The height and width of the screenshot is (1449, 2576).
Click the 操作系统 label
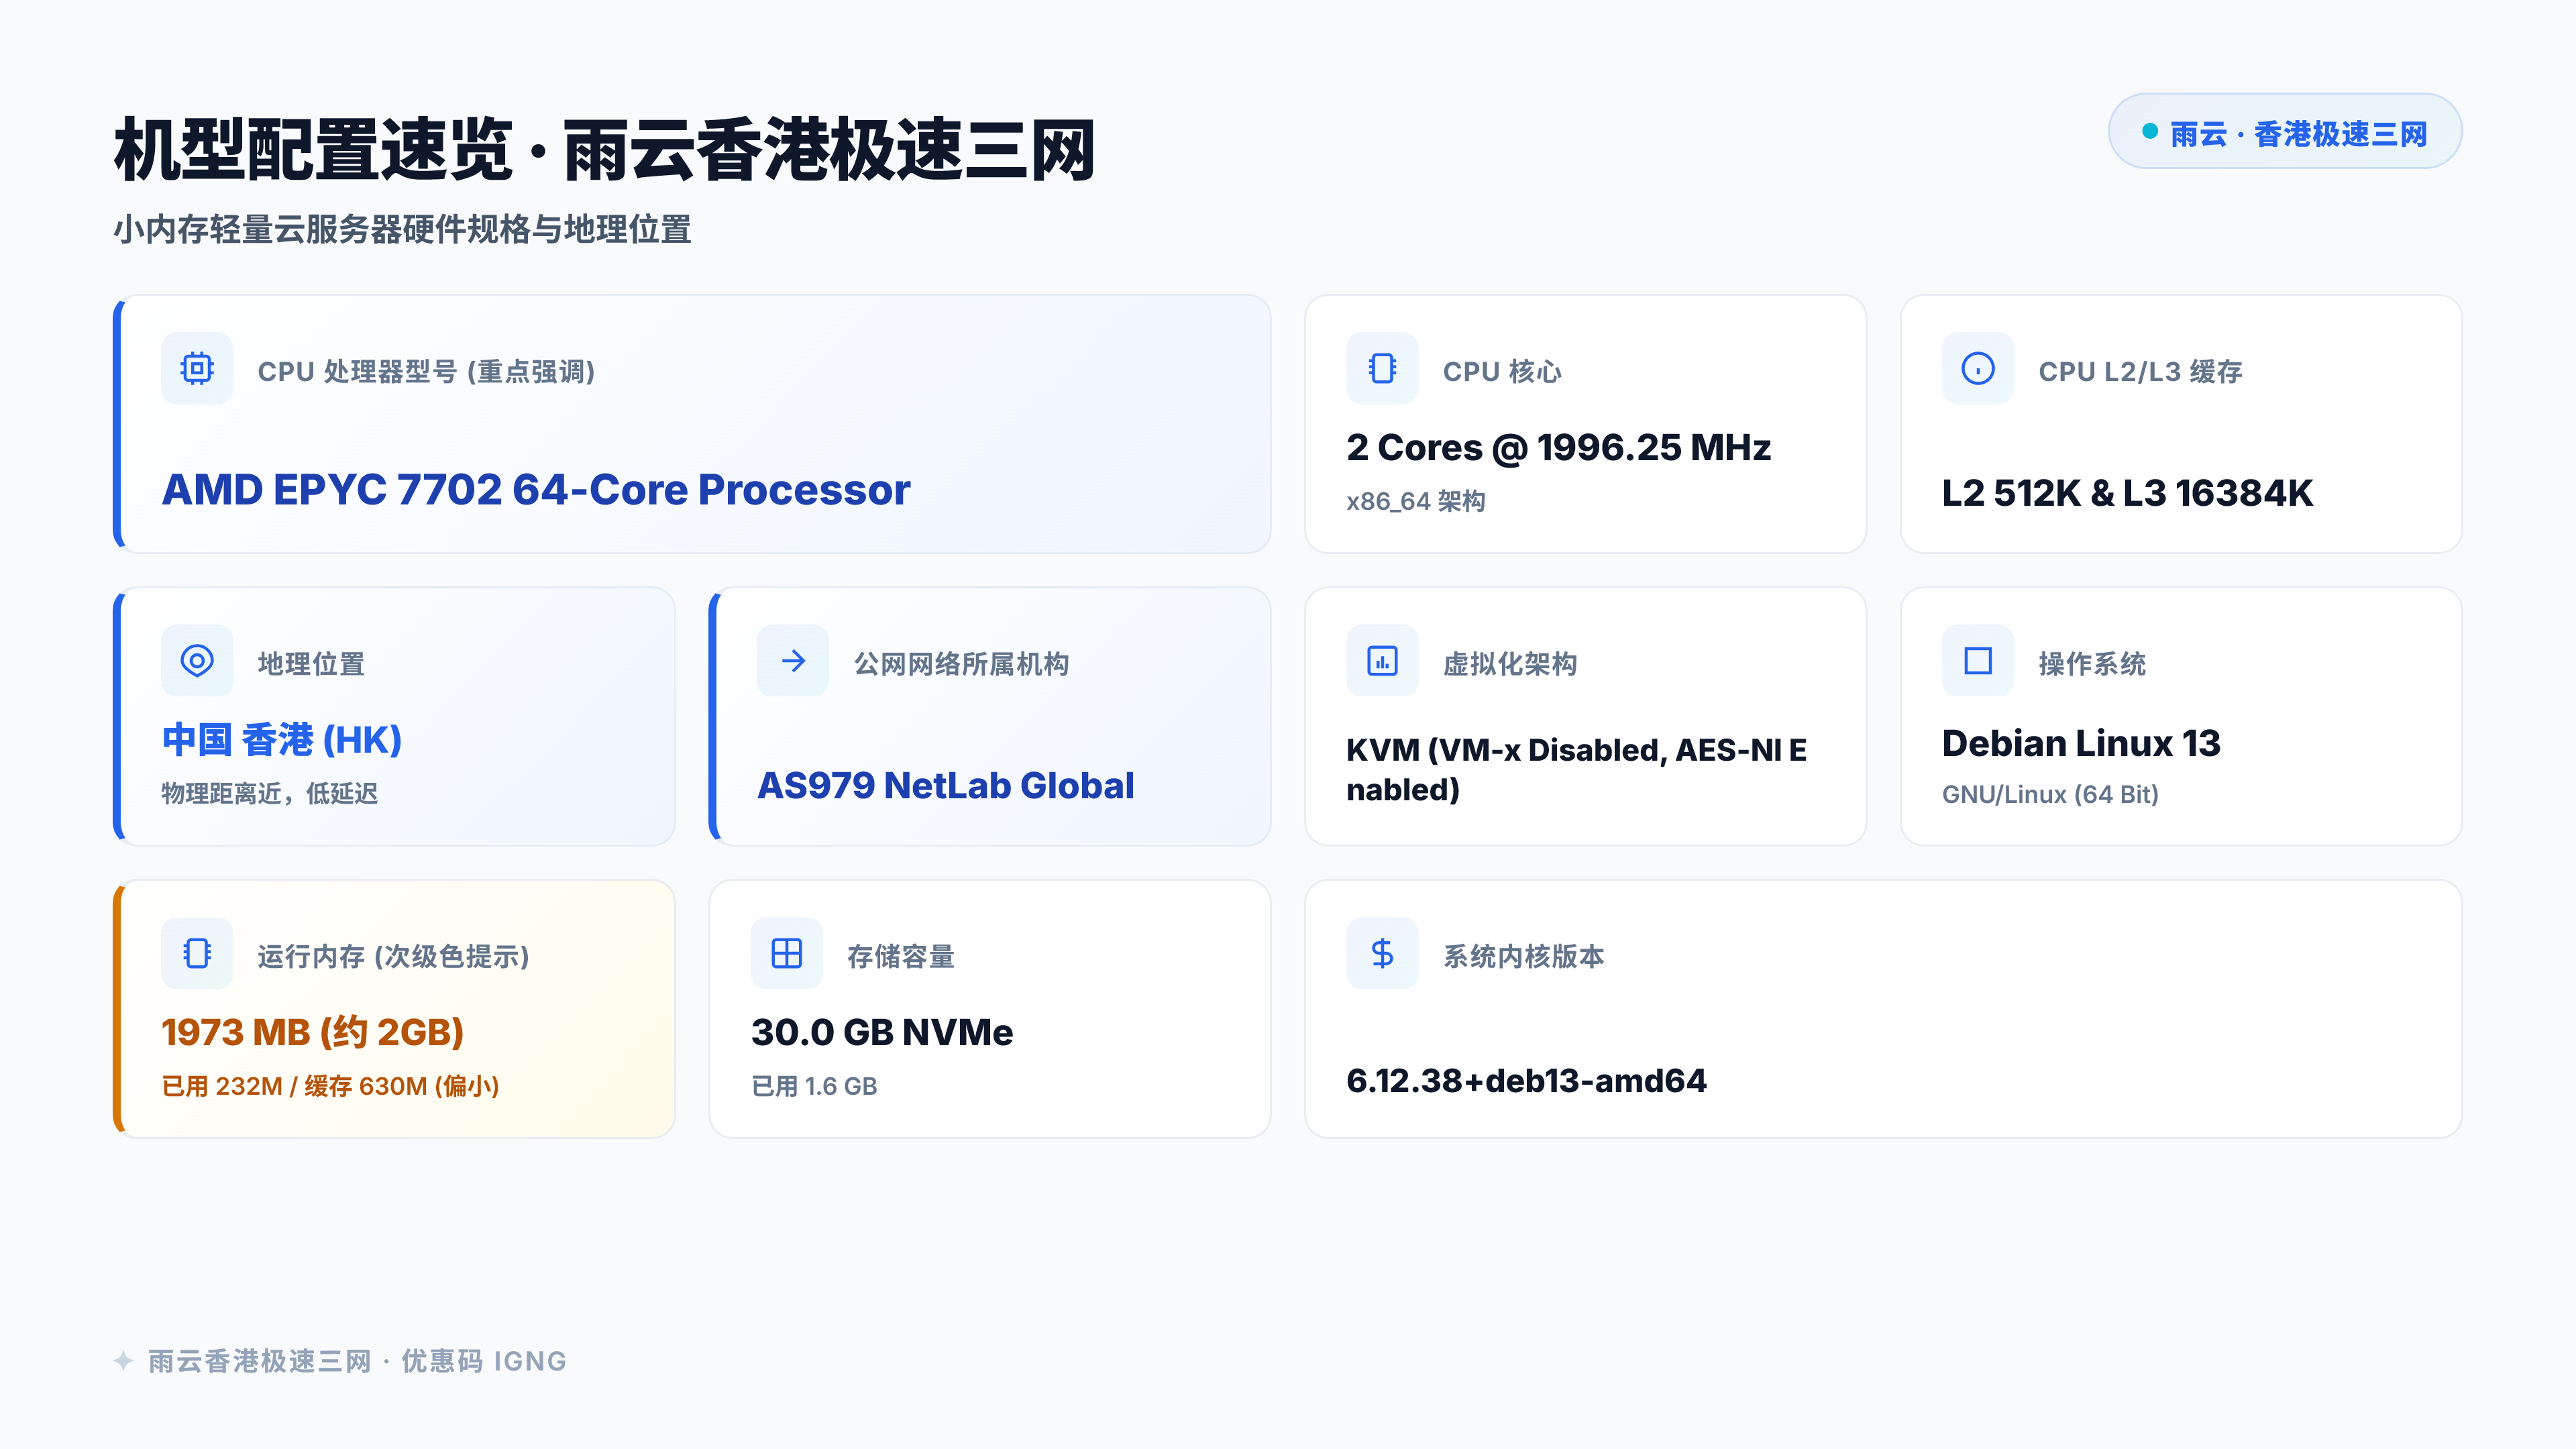(2092, 664)
